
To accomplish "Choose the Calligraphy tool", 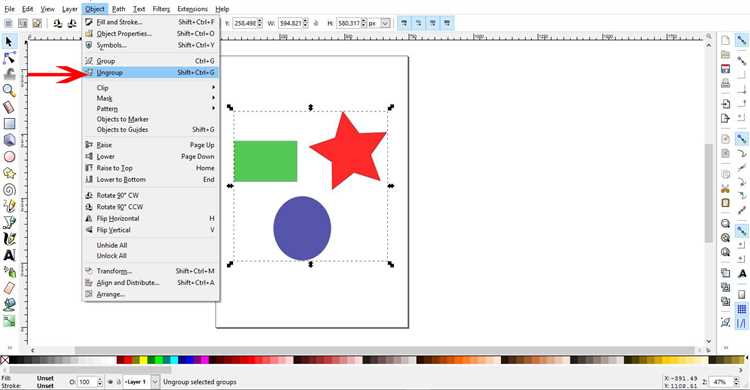I will [x=9, y=239].
